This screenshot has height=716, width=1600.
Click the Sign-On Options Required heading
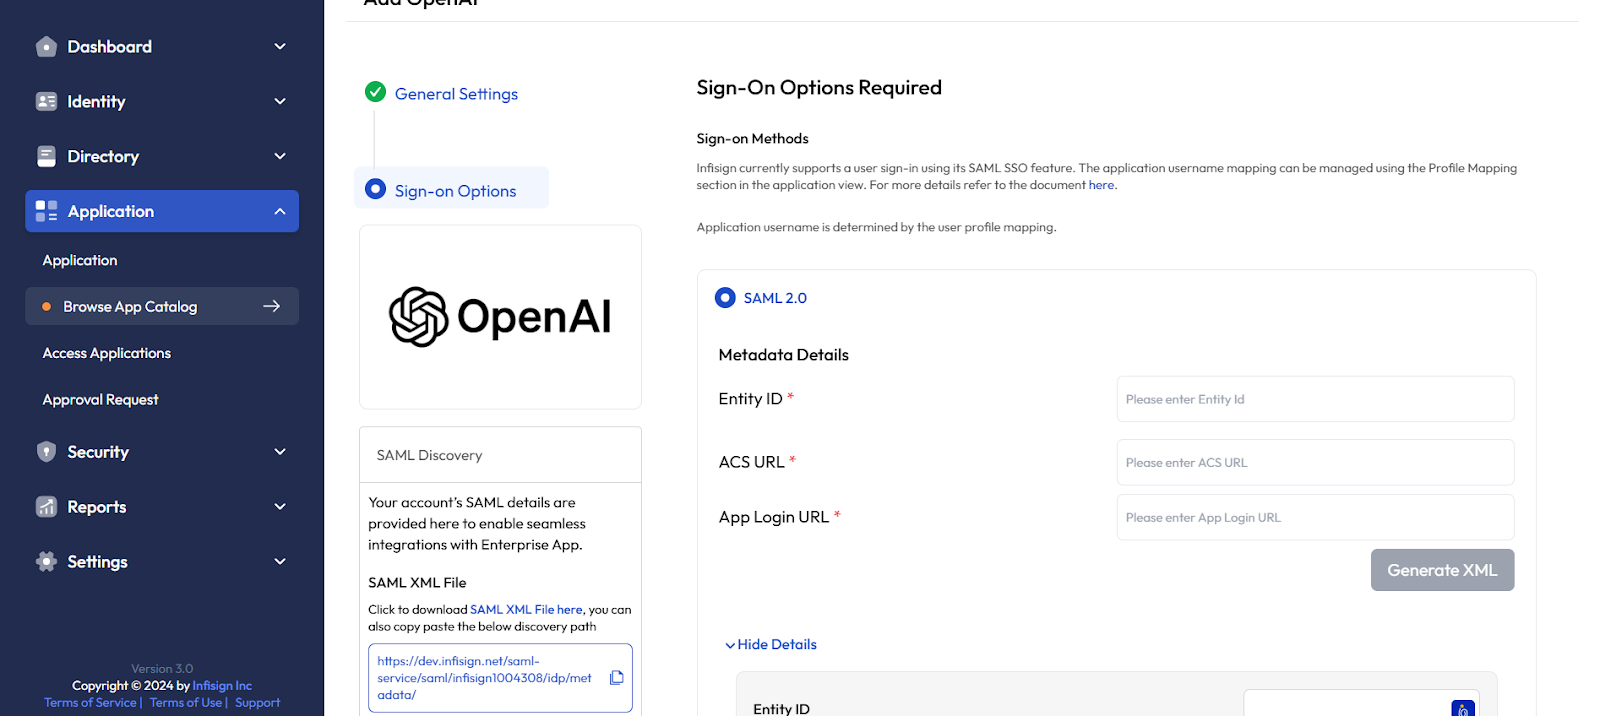[x=819, y=88]
